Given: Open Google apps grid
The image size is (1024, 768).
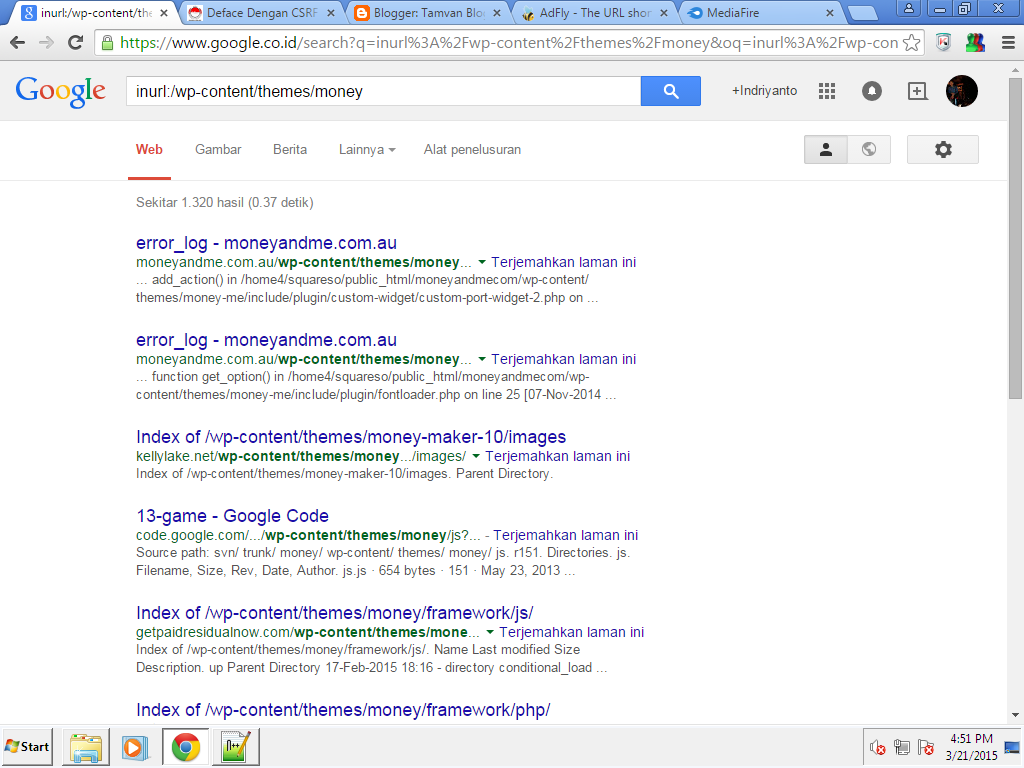Looking at the screenshot, I should pyautogui.click(x=827, y=91).
